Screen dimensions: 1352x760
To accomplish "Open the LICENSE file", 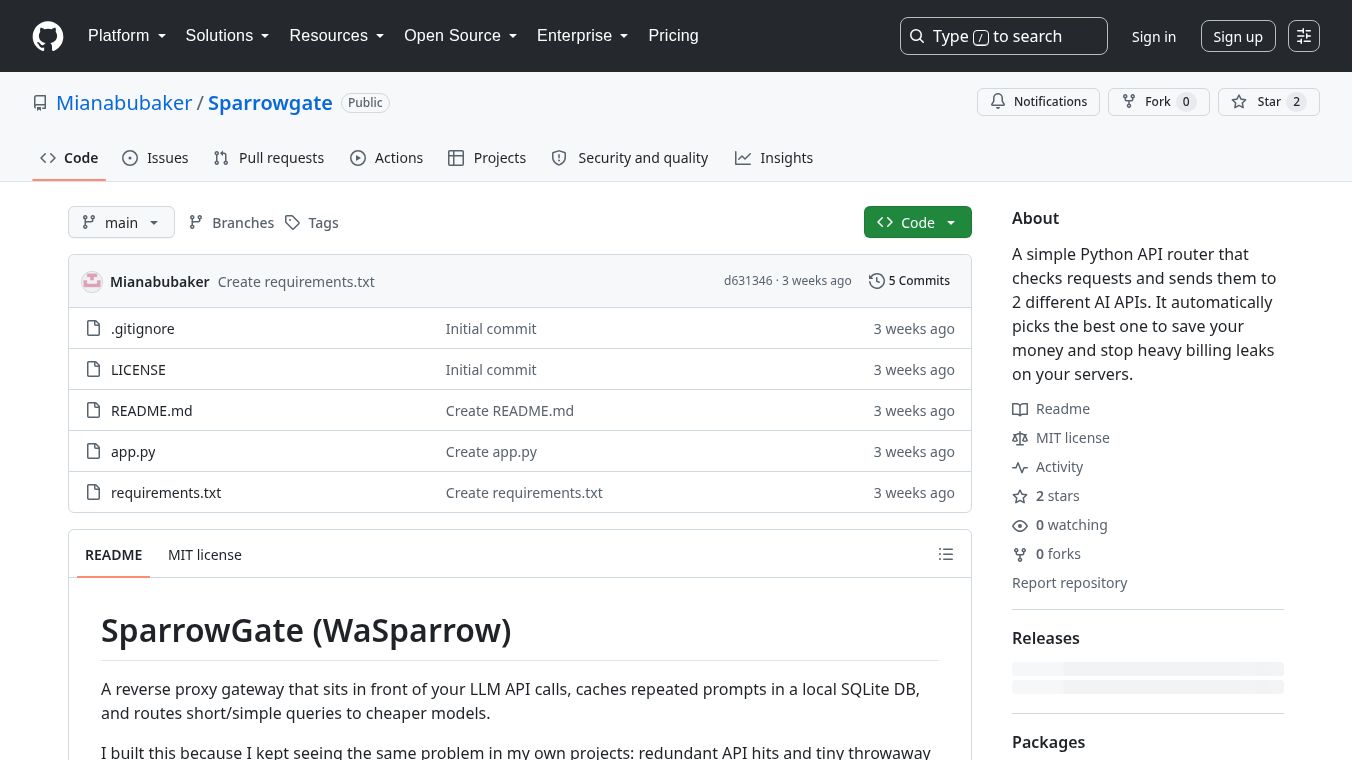I will [x=138, y=369].
